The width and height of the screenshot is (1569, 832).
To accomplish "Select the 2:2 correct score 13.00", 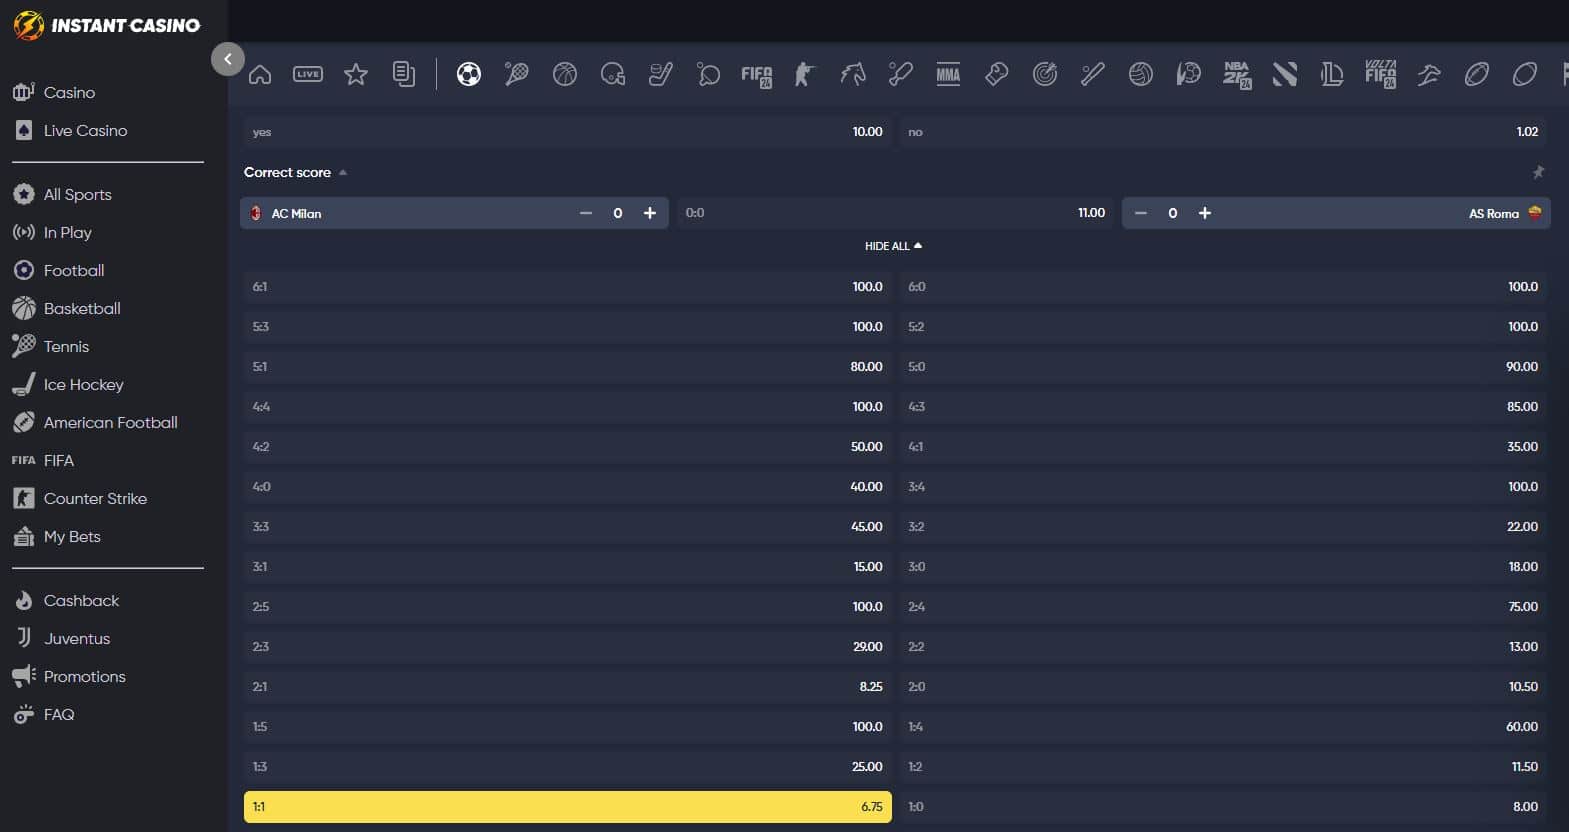I will (1223, 647).
